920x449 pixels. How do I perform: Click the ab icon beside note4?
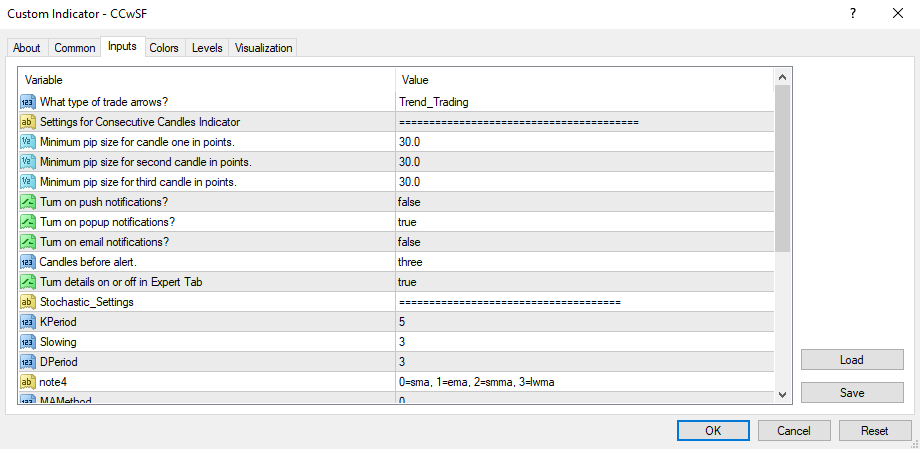click(28, 382)
